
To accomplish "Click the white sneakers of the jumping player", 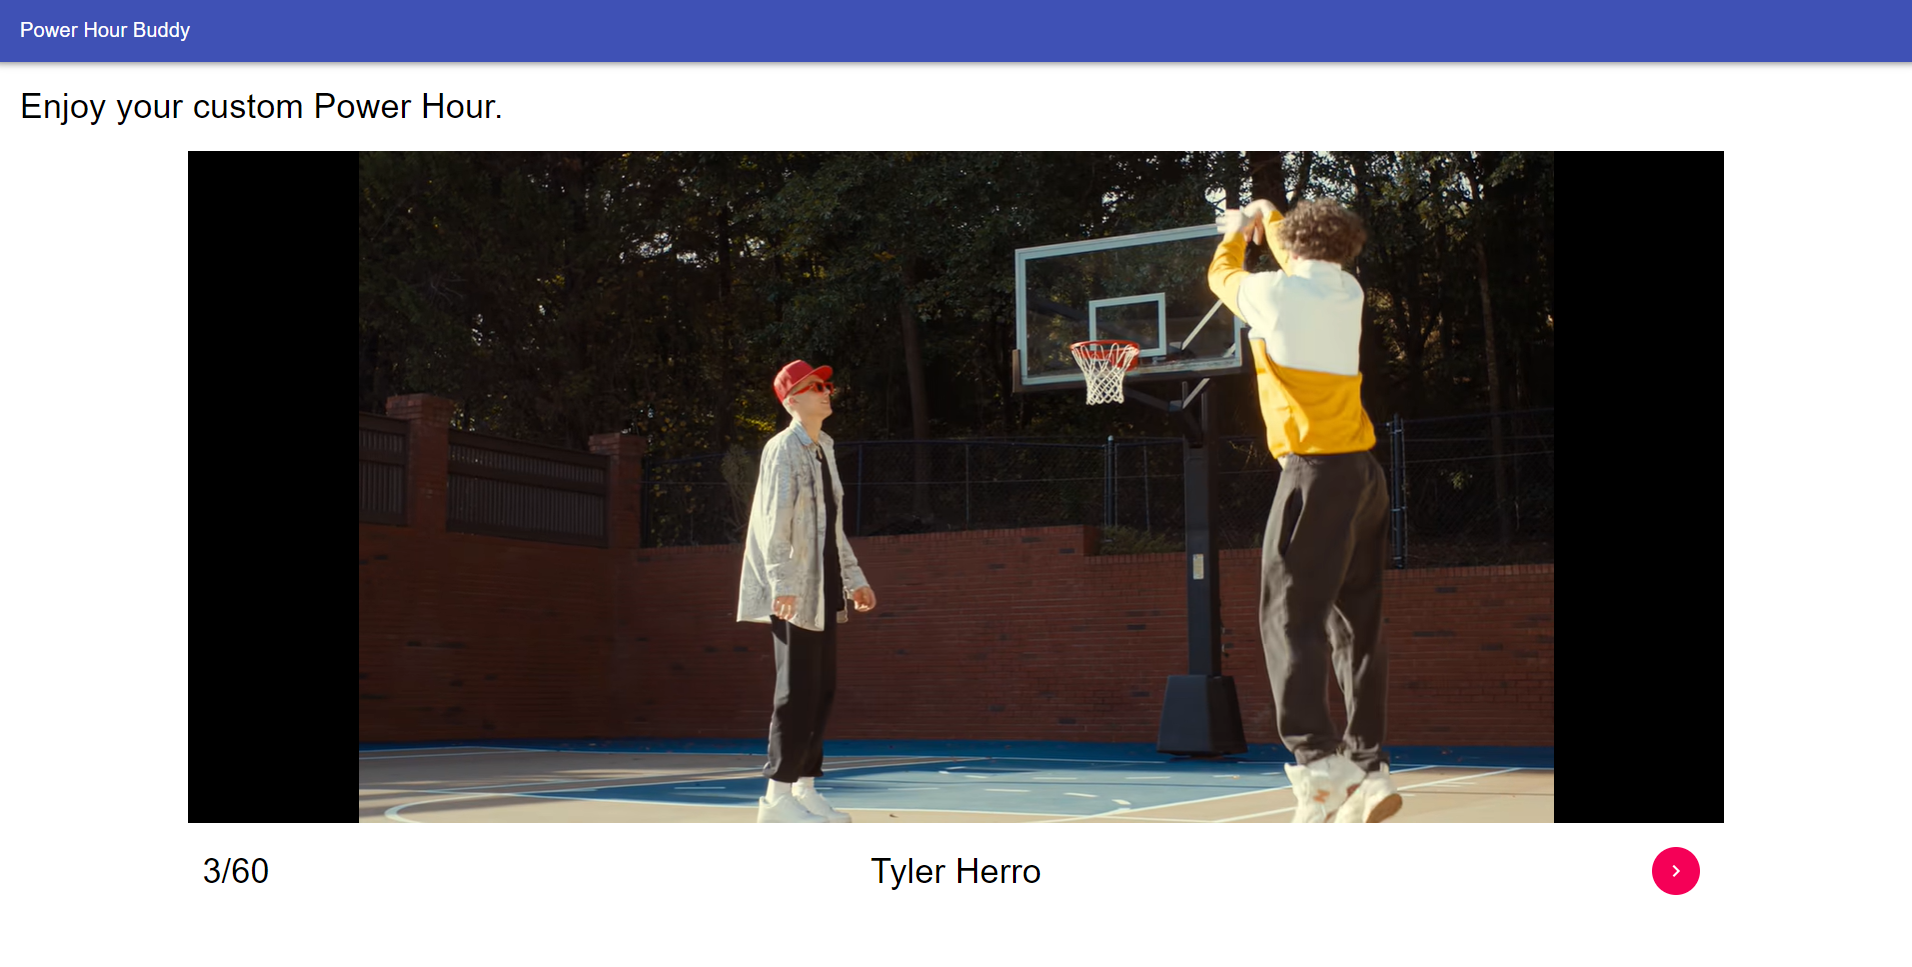I will click(1345, 790).
